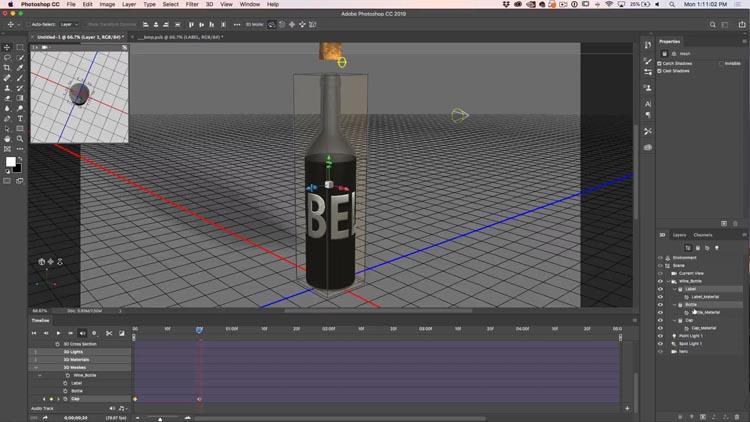Open the Window menu

250,4
